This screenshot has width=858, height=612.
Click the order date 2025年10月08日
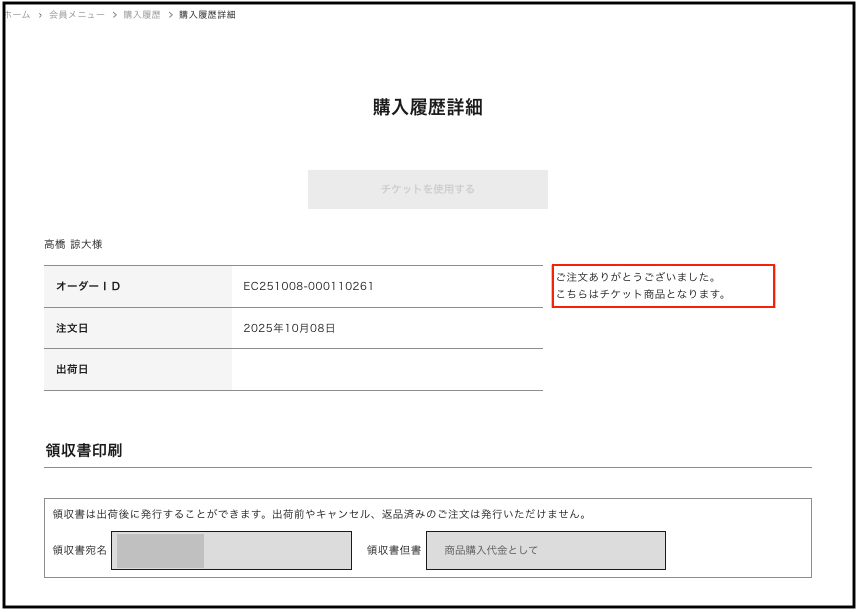[x=289, y=328]
